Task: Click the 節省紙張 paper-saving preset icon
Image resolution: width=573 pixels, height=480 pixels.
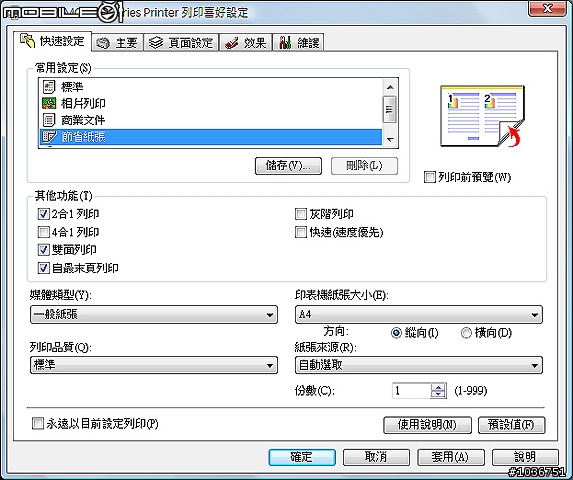Action: pos(49,137)
